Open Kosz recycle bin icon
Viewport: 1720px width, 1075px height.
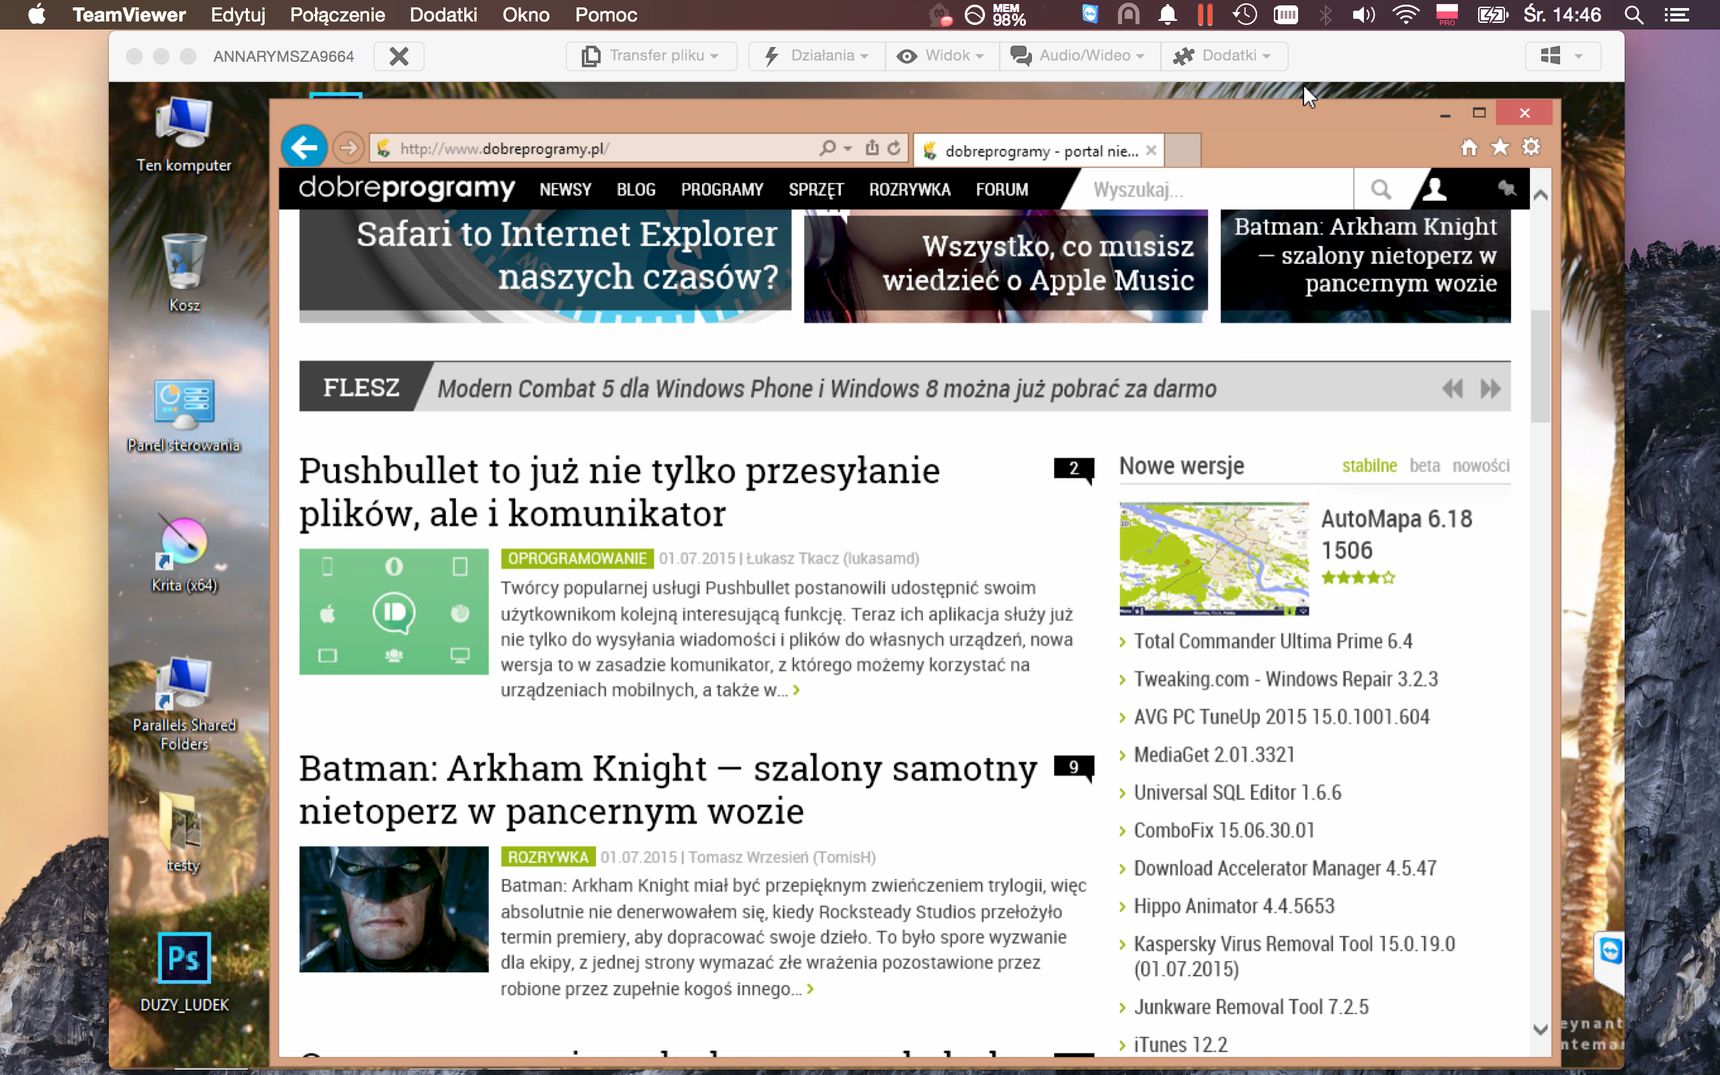point(184,273)
